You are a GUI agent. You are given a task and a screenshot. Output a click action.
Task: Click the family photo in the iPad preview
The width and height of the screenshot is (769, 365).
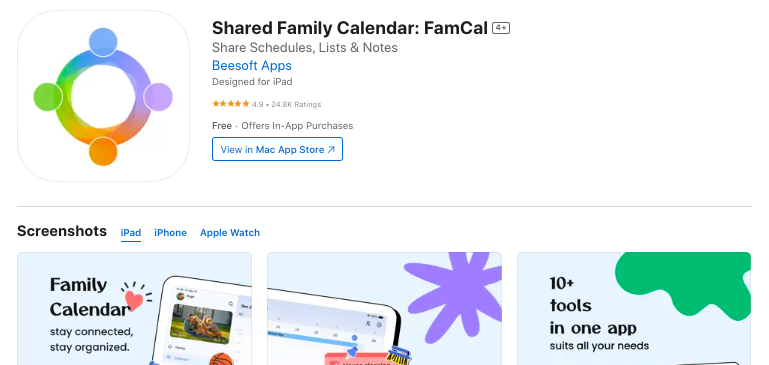coord(201,324)
